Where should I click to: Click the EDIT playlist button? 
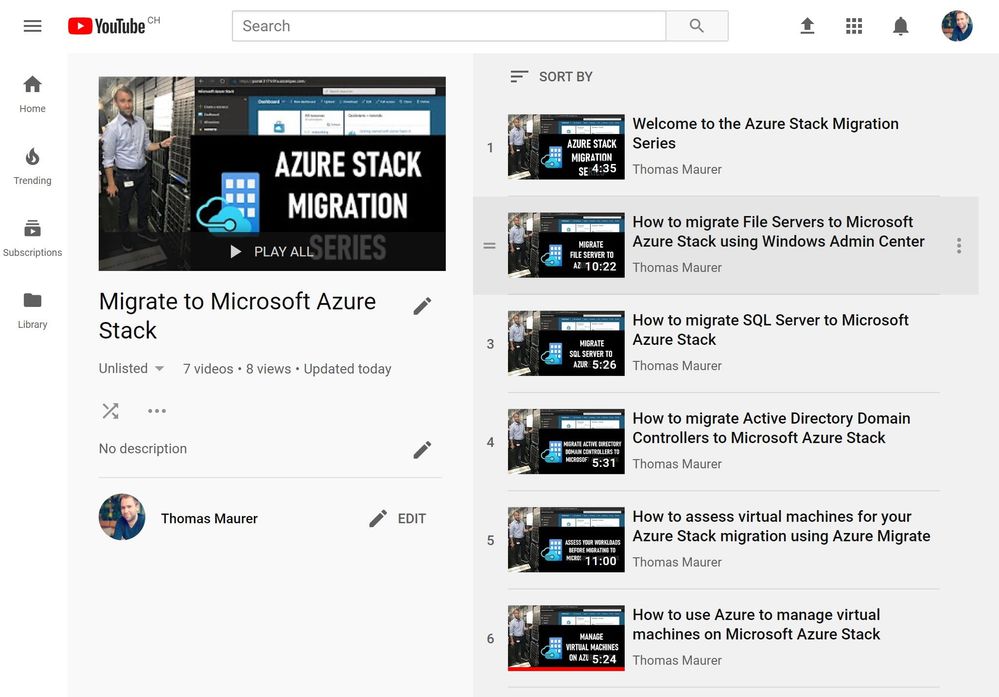pos(398,519)
